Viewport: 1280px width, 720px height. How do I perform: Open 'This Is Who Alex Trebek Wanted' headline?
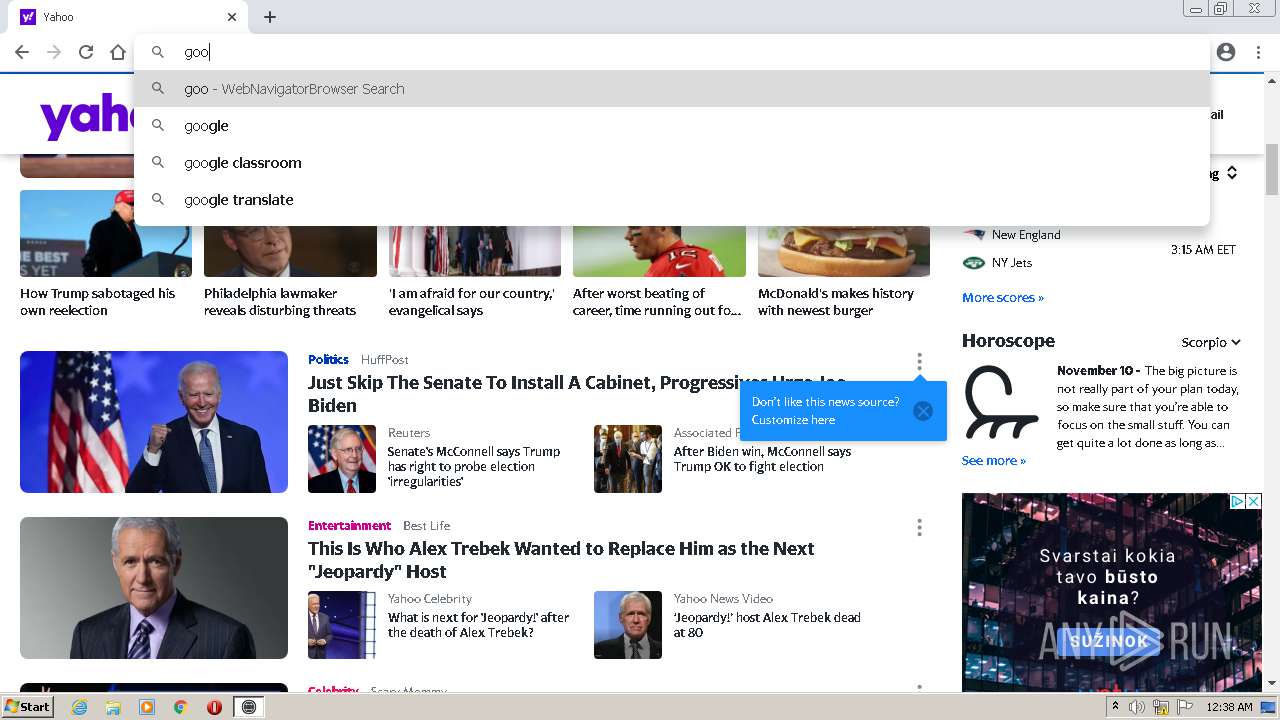561,560
